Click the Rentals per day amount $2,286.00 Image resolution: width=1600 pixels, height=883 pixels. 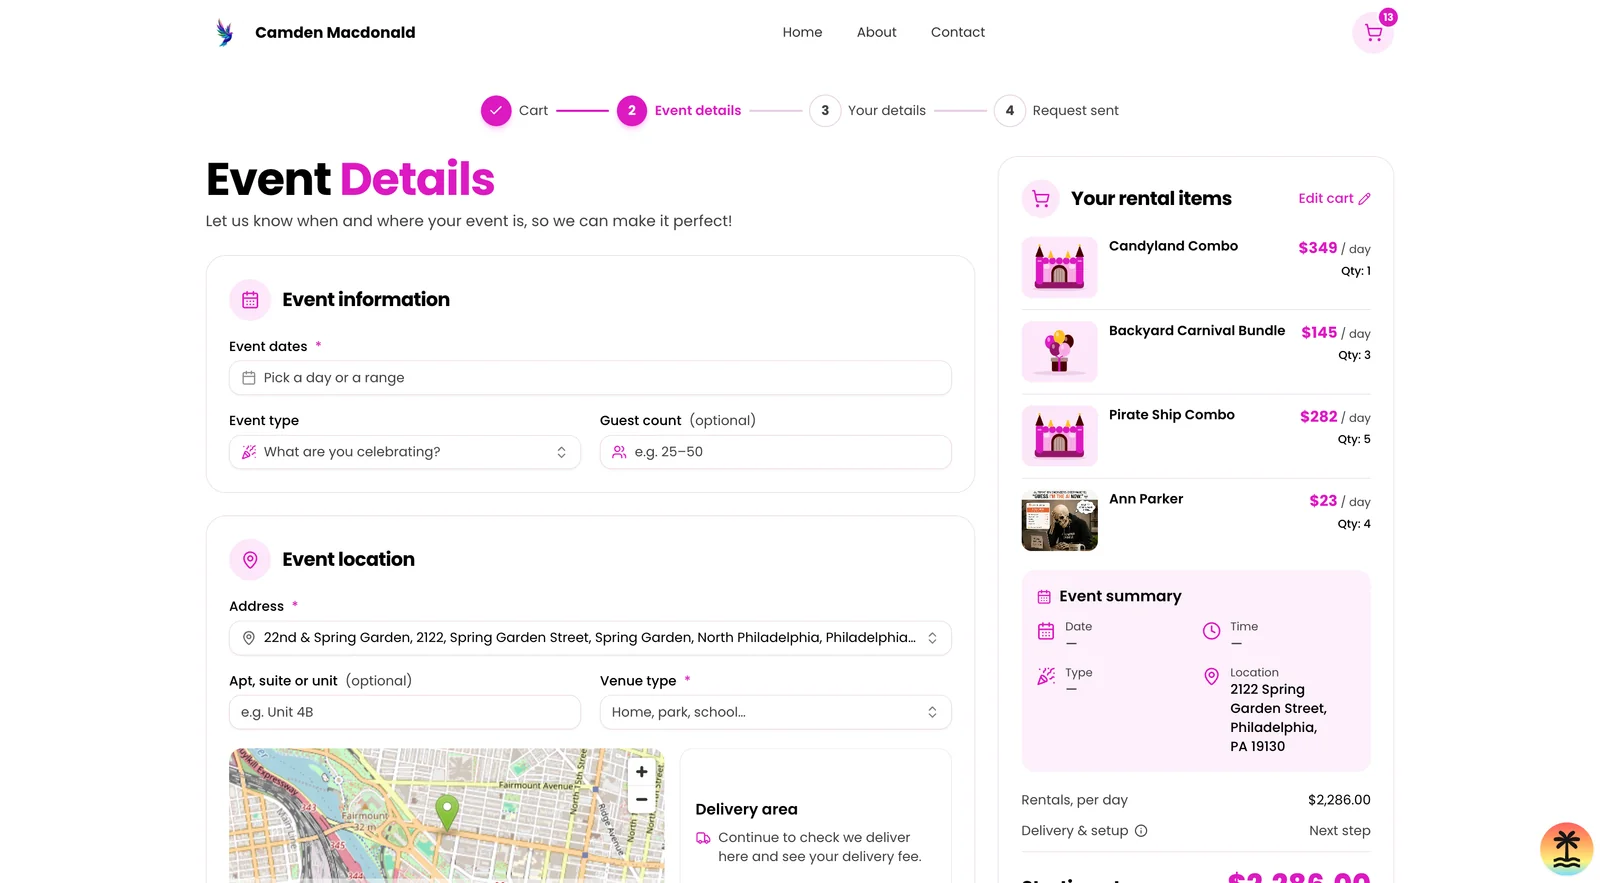point(1339,800)
